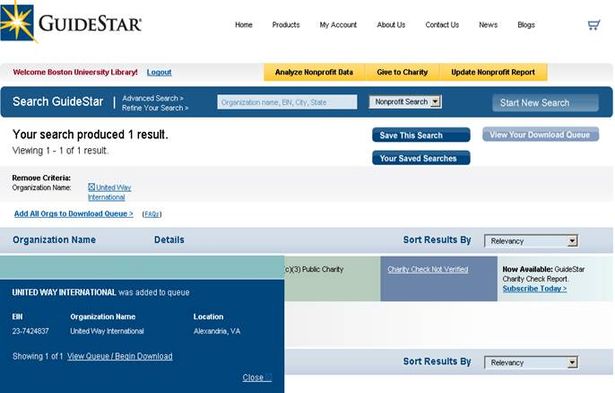This screenshot has width=615, height=393.
Task: Open the Subscribe Today link
Action: 535,289
